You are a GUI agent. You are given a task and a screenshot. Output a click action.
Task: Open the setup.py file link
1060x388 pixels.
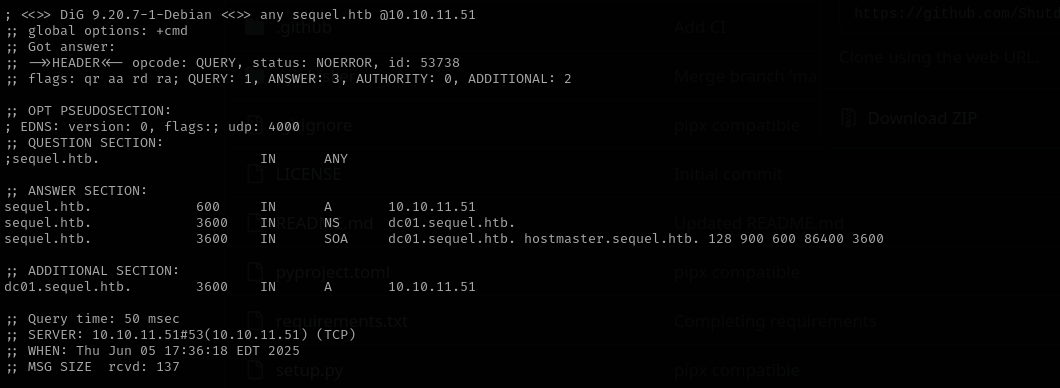(x=309, y=370)
